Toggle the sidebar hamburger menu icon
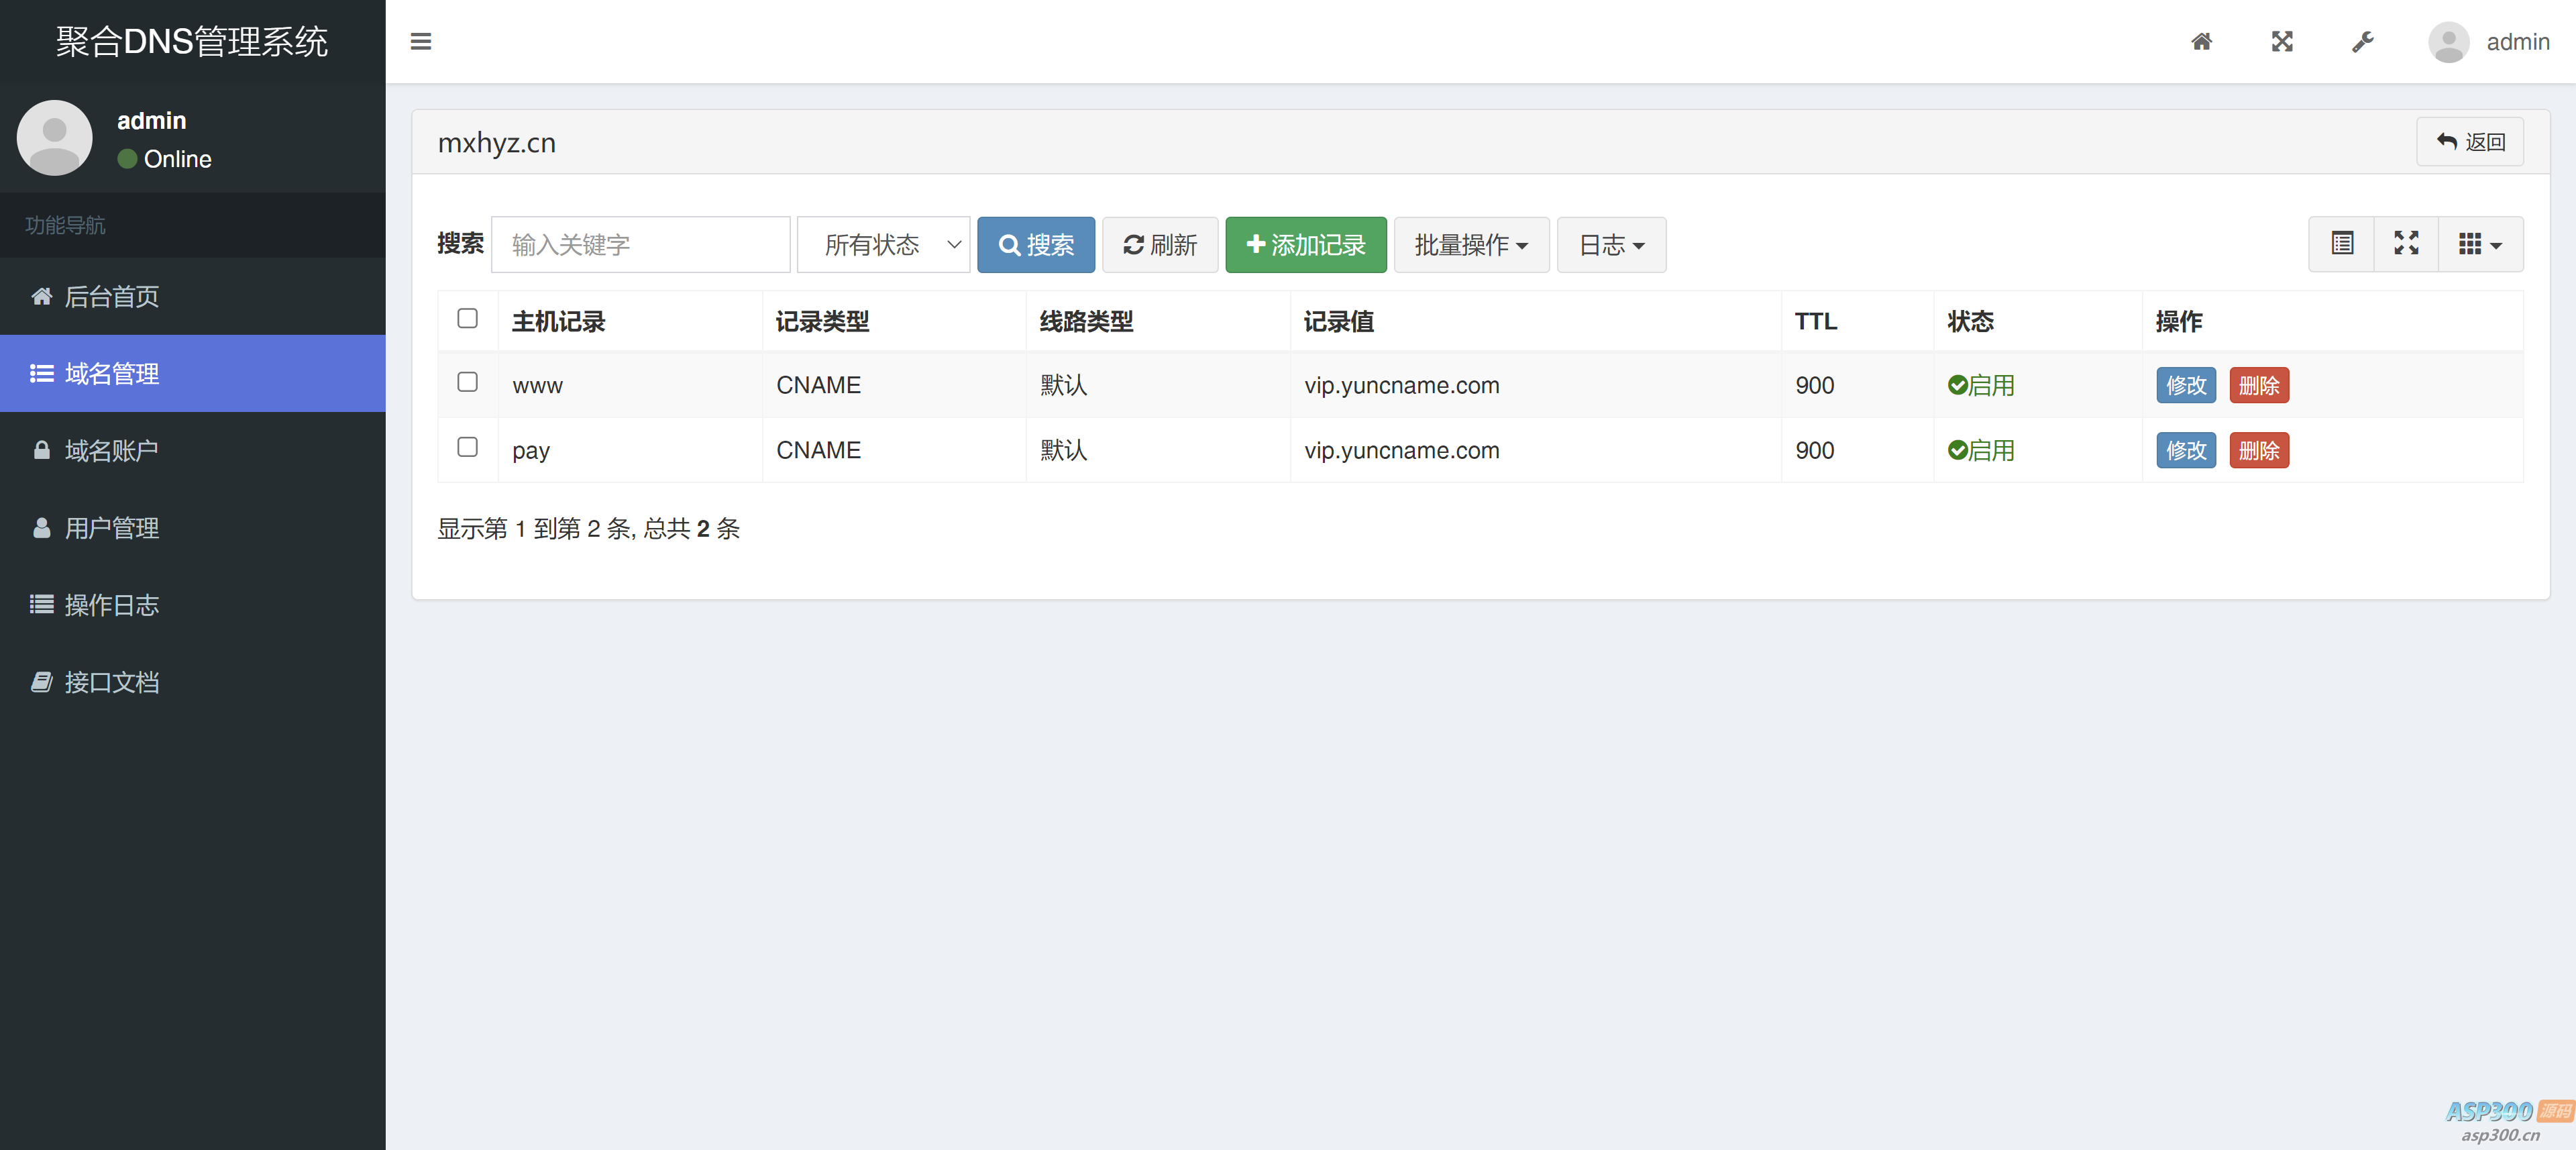Screen dimensions: 2576x1150 tap(421, 41)
